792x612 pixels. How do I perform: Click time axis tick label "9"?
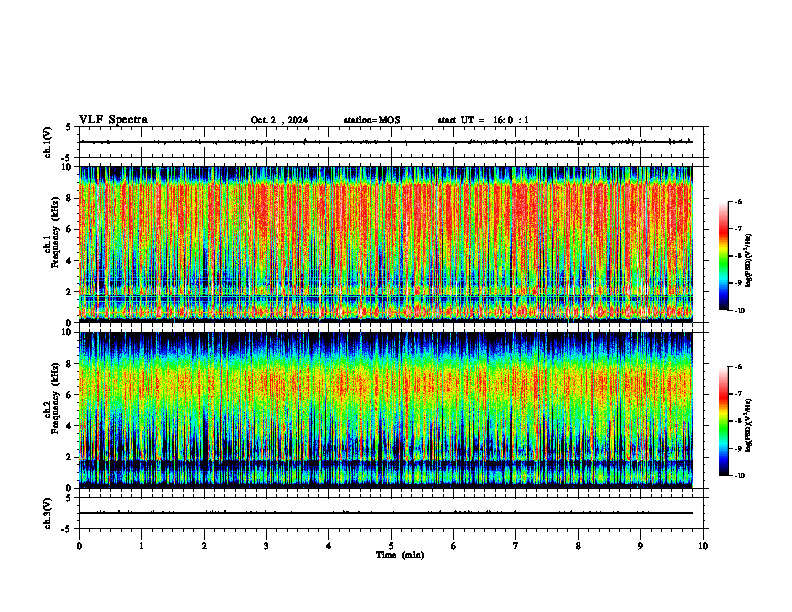[640, 546]
